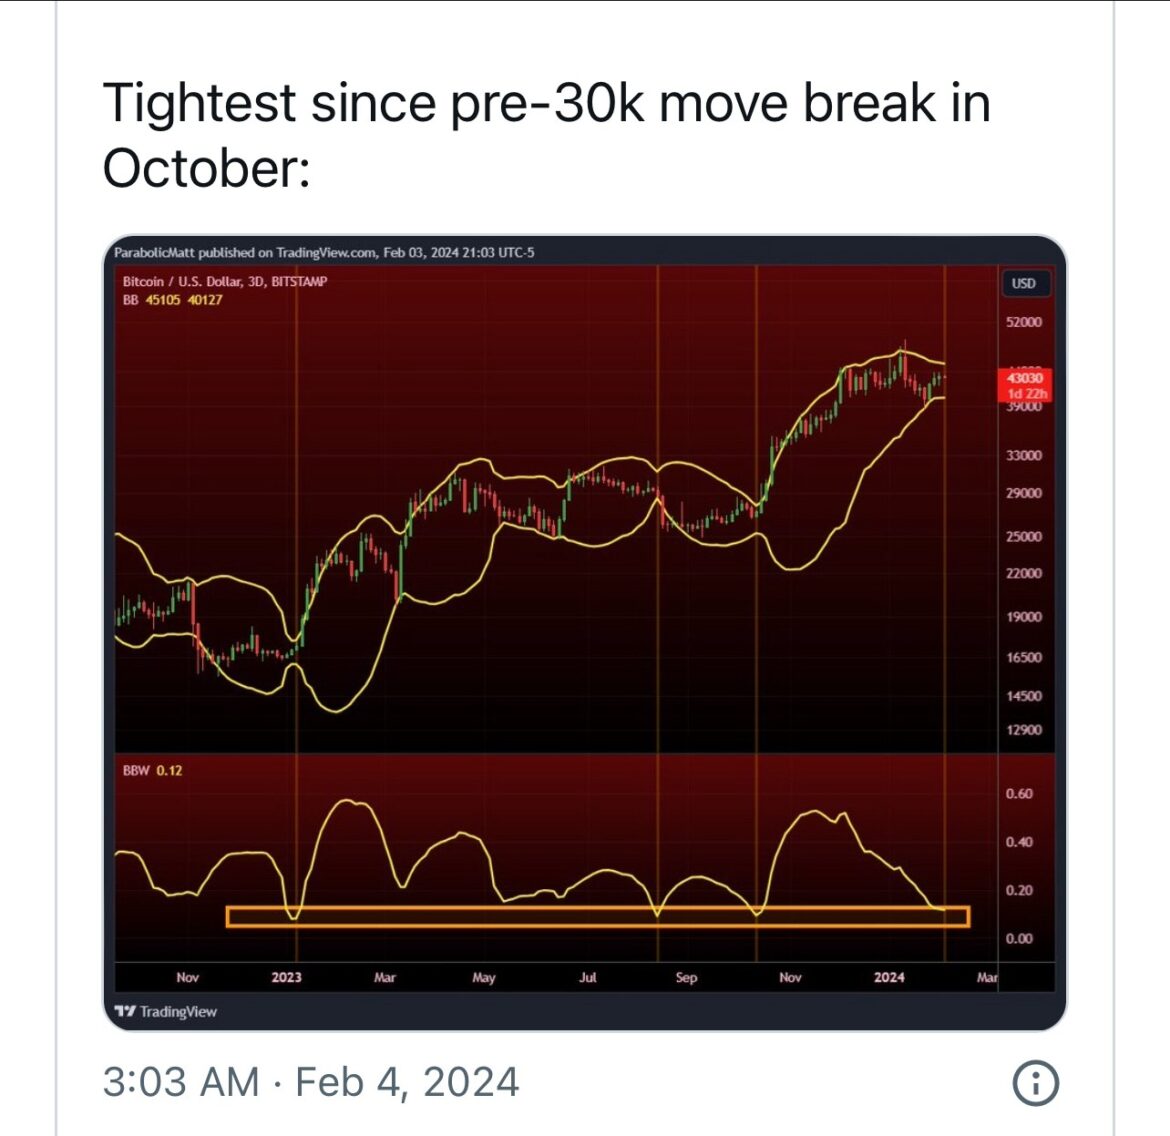
Task: Select the 2024 label on the time axis
Action: click(889, 977)
